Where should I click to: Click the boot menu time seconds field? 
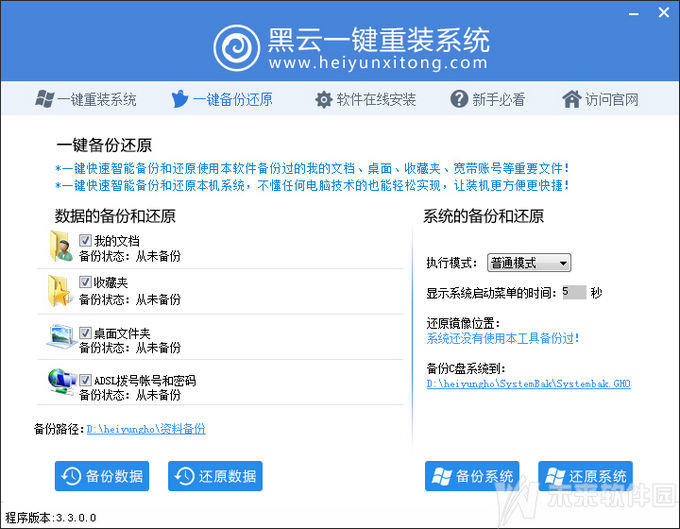(x=573, y=293)
